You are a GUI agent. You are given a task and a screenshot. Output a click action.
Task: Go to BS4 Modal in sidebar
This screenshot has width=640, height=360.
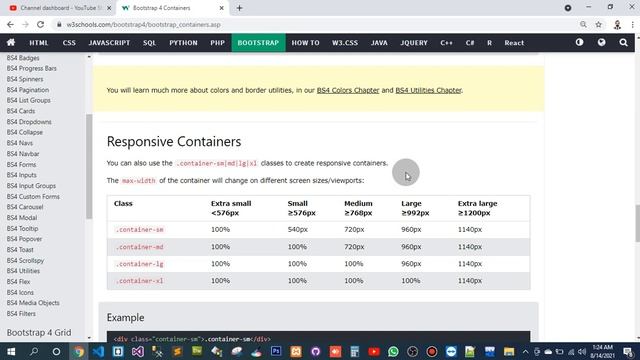22,218
